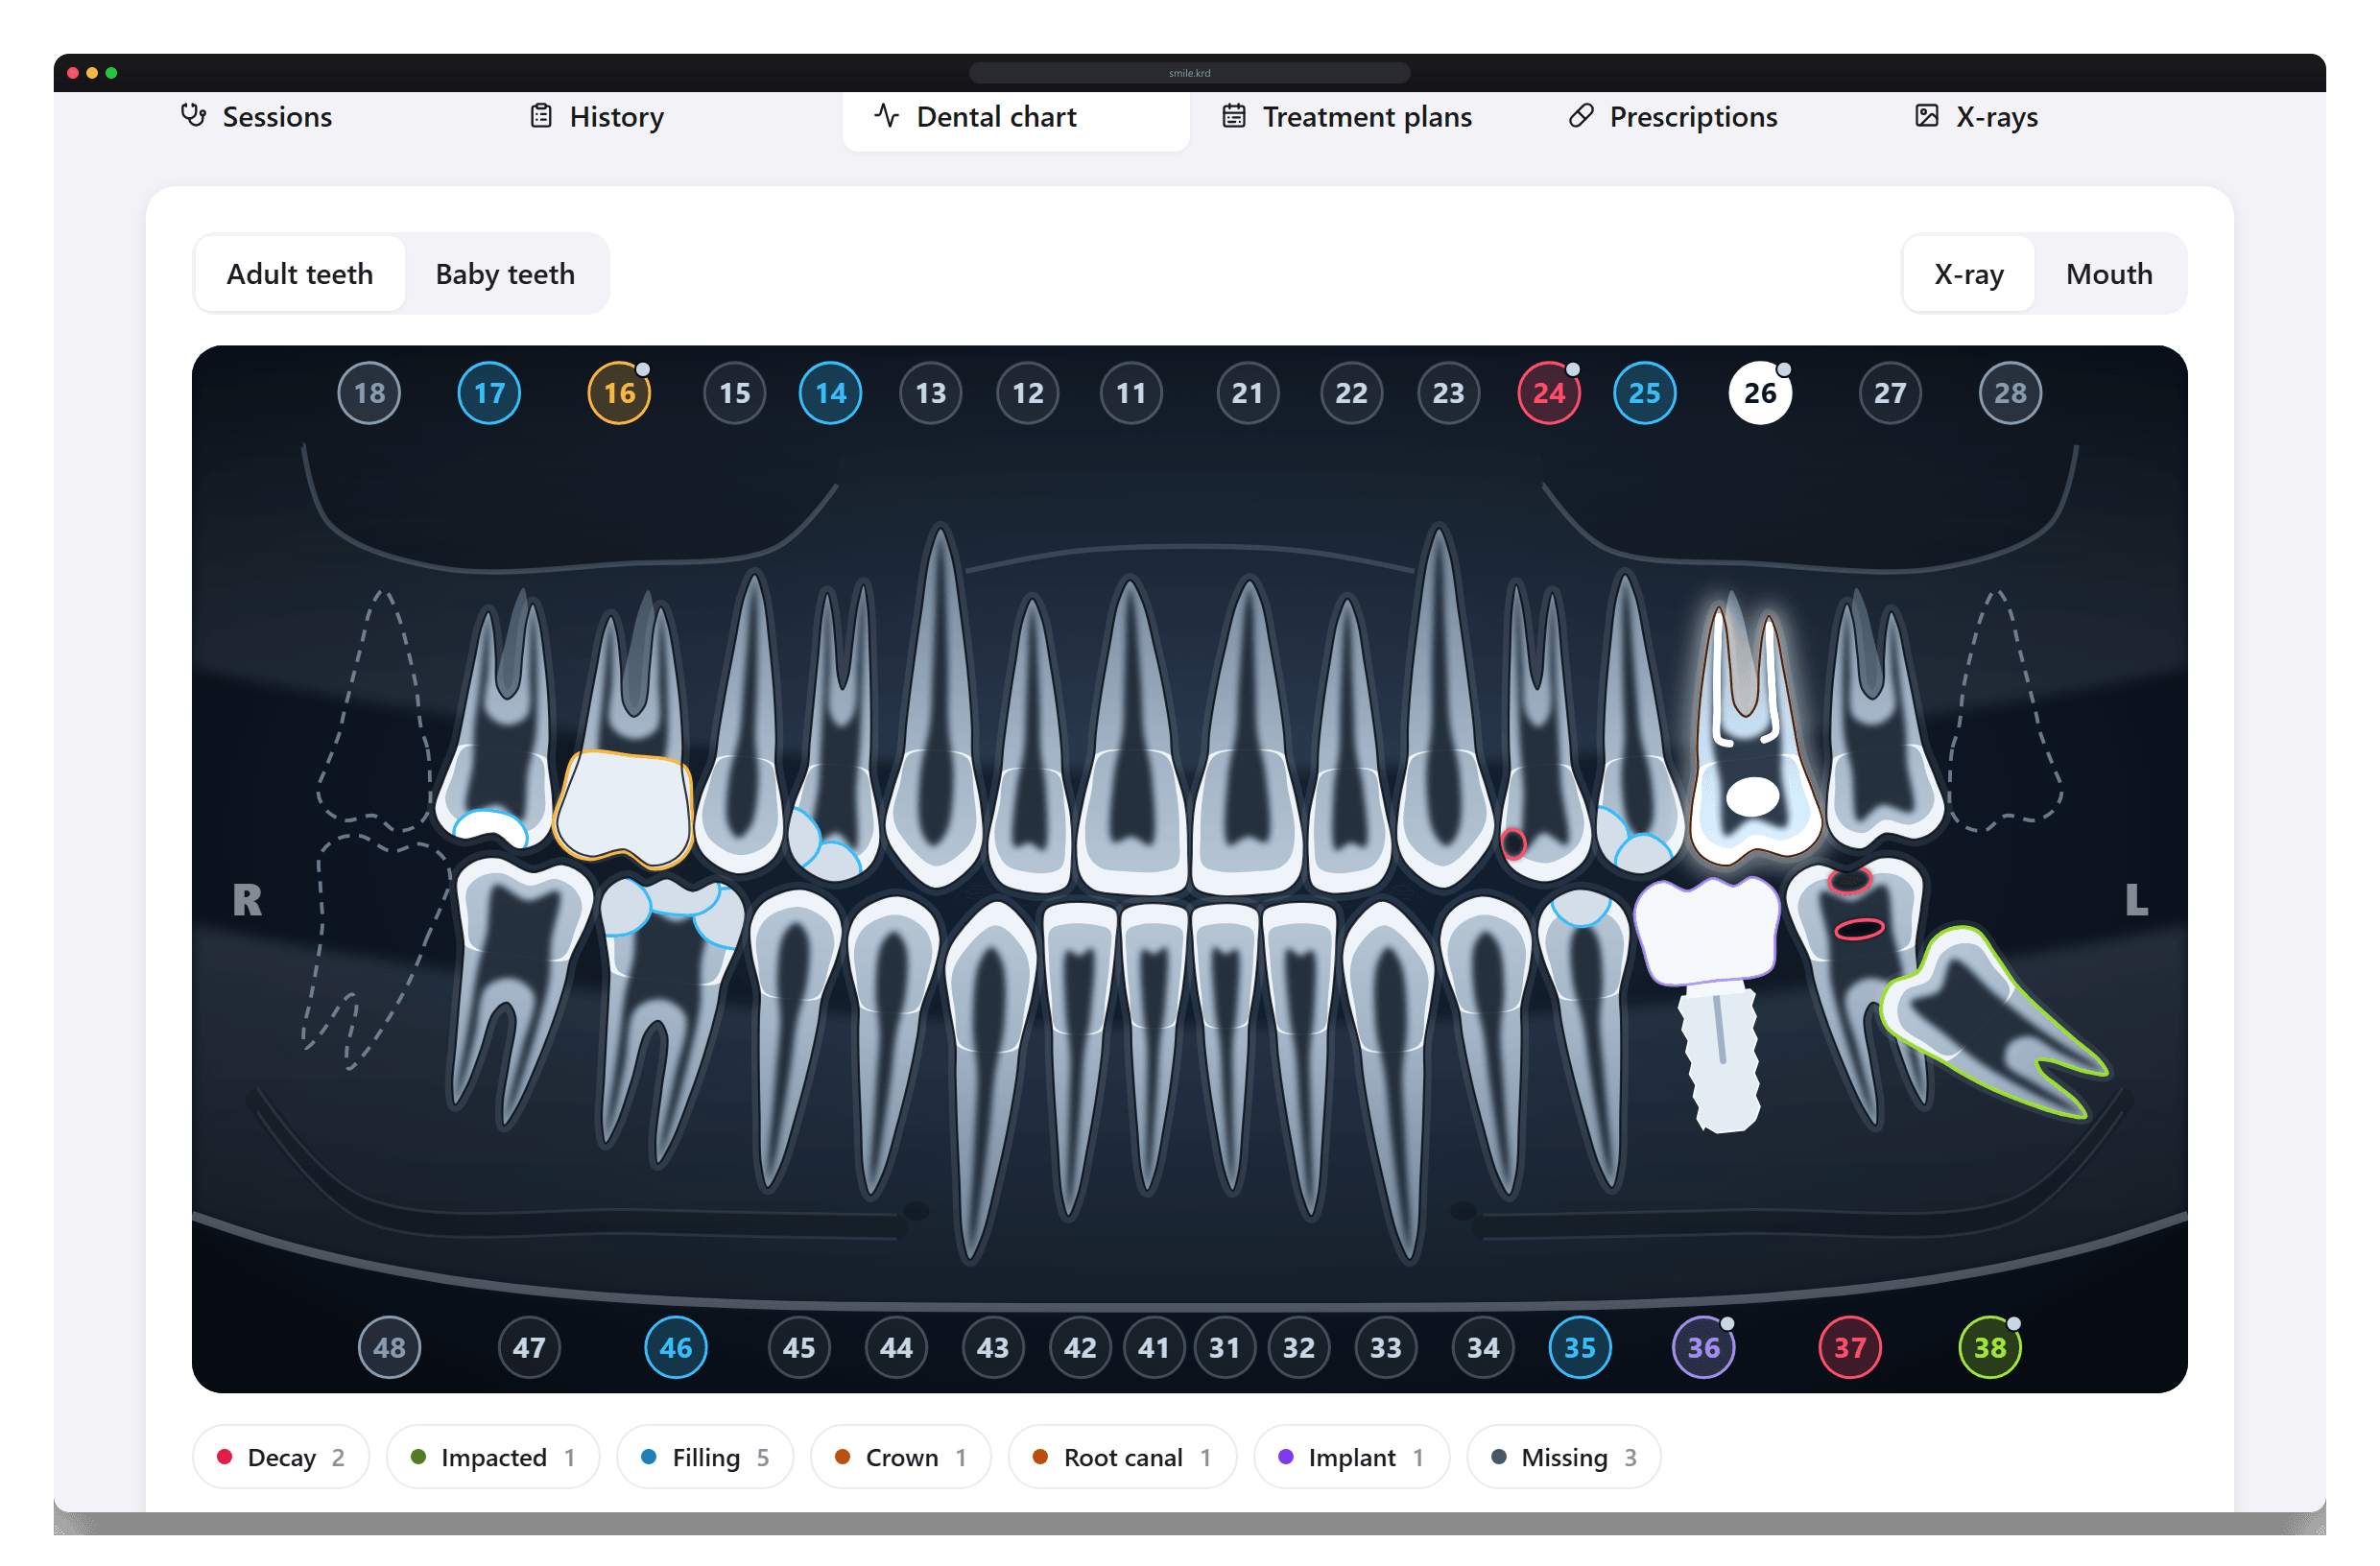
Task: Select missing tooth 28 badge
Action: pos(2010,393)
